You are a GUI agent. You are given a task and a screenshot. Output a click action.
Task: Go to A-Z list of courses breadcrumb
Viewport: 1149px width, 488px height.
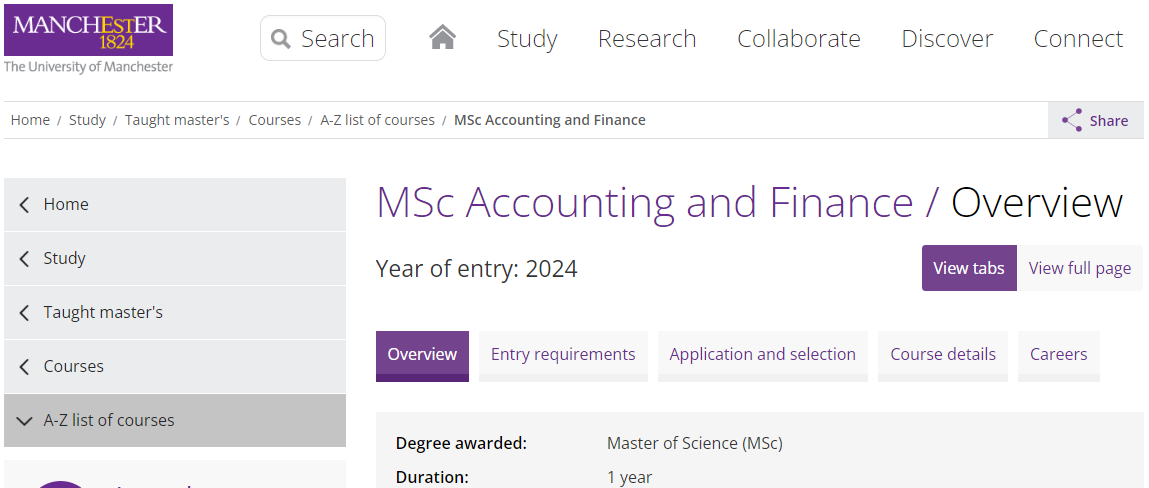377,120
